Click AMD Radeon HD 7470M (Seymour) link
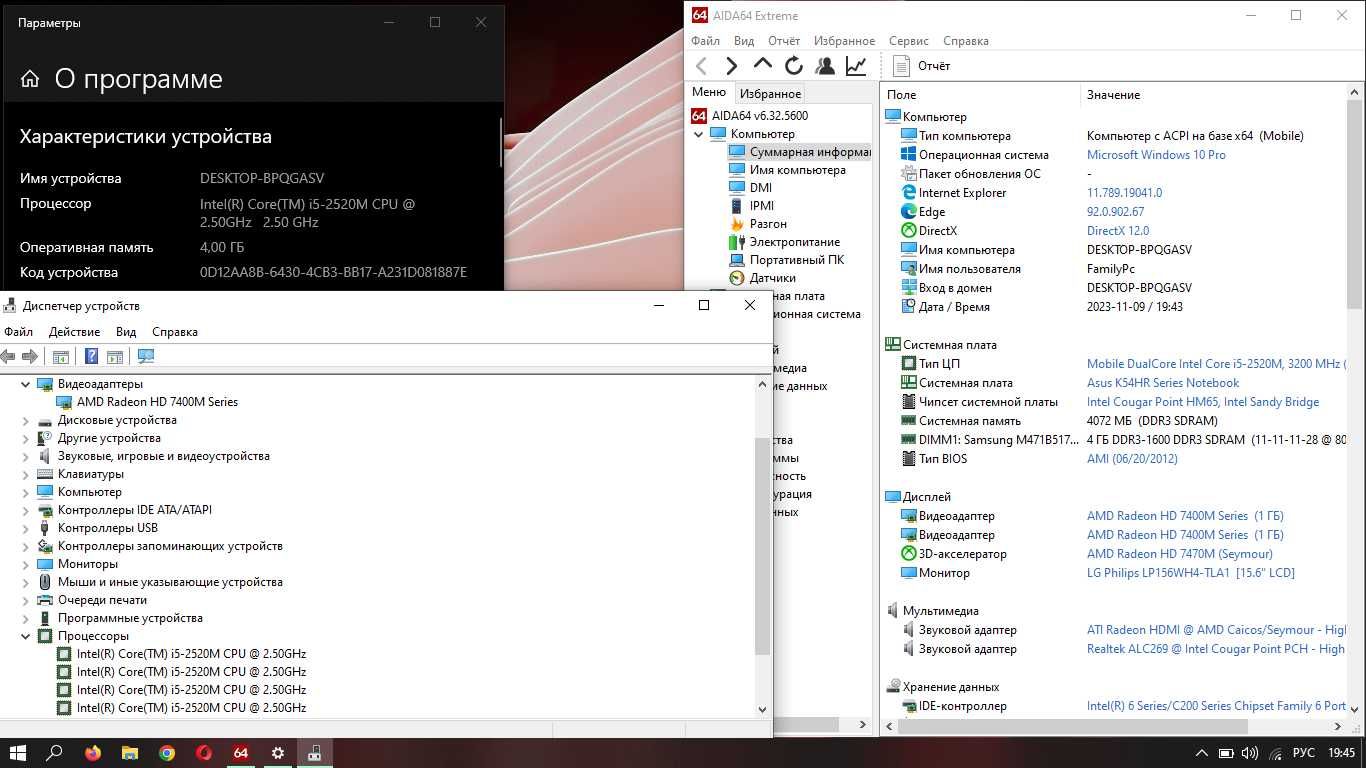The width and height of the screenshot is (1366, 768). [x=1180, y=554]
